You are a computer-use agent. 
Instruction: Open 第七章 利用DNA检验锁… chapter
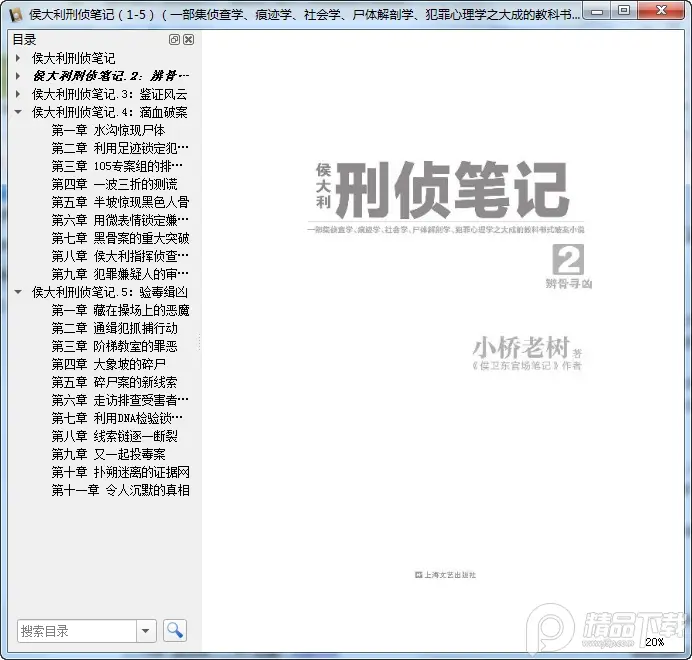pos(117,418)
